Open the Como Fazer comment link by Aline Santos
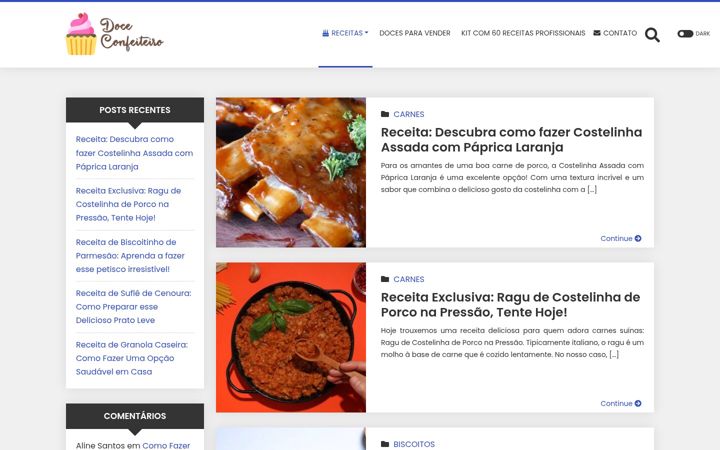 166,445
